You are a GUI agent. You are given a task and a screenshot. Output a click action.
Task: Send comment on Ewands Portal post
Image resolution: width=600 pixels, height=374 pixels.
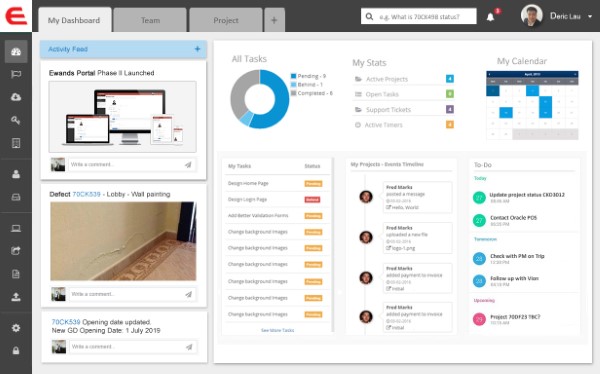click(x=188, y=165)
